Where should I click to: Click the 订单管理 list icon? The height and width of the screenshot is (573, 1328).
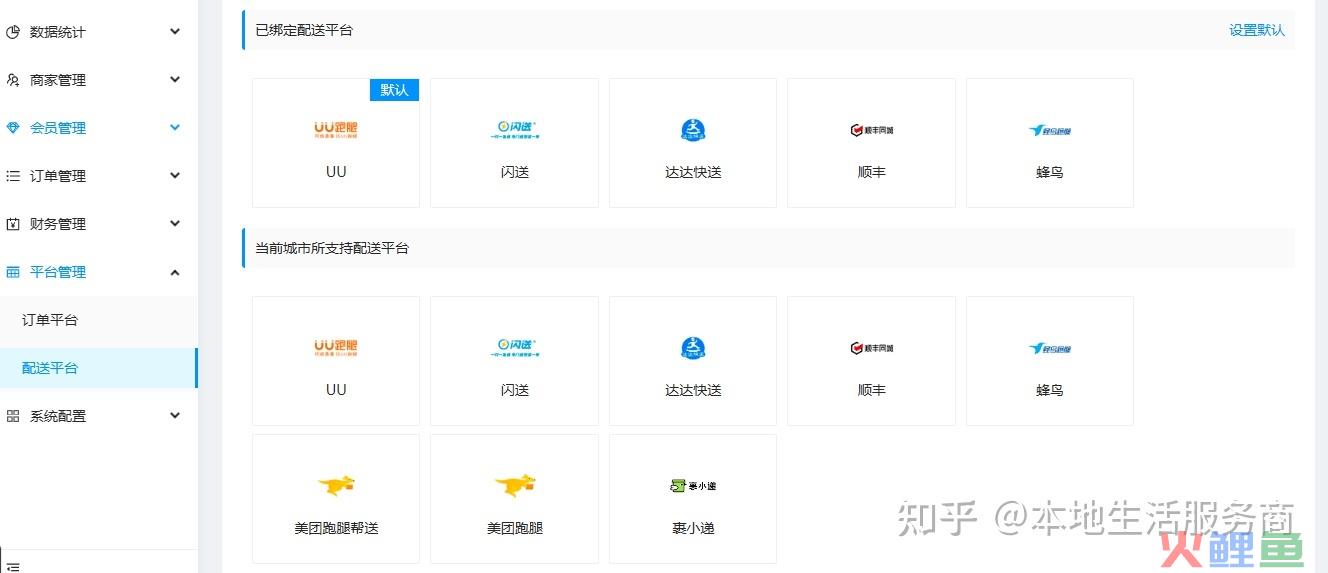(13, 176)
